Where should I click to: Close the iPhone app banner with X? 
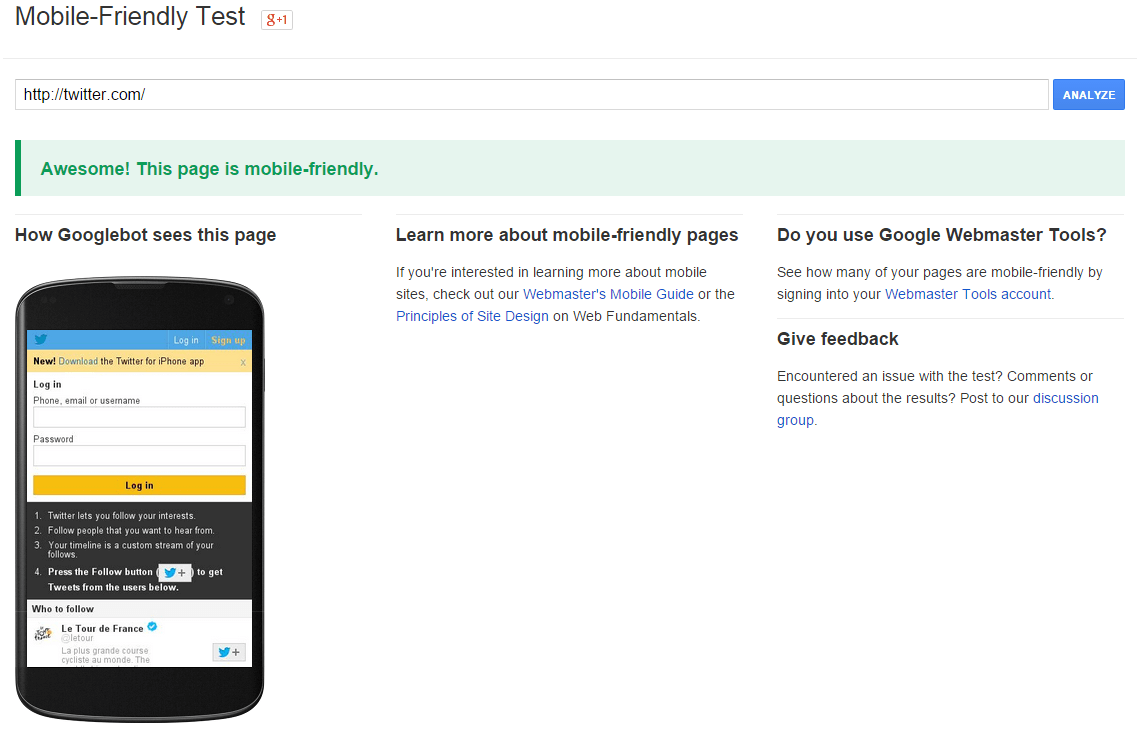243,362
